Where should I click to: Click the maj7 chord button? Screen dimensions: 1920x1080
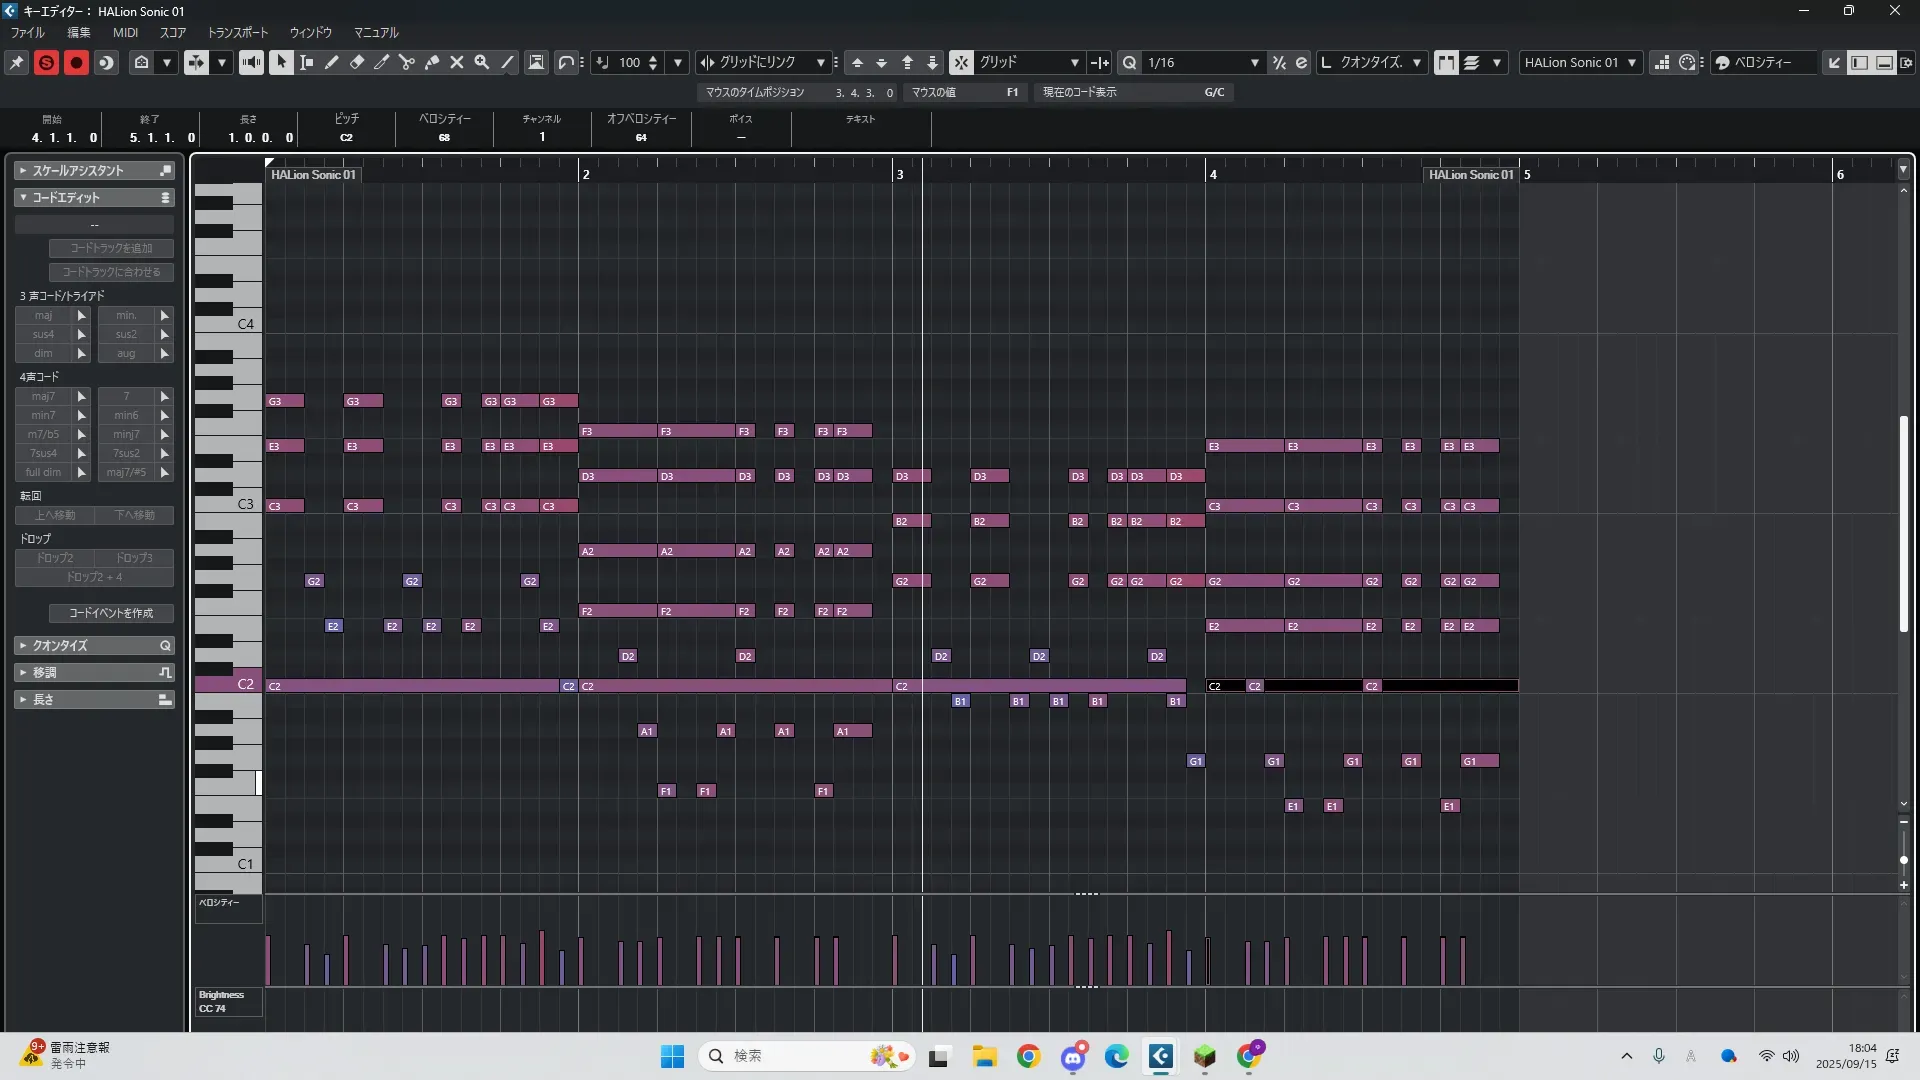(x=43, y=396)
